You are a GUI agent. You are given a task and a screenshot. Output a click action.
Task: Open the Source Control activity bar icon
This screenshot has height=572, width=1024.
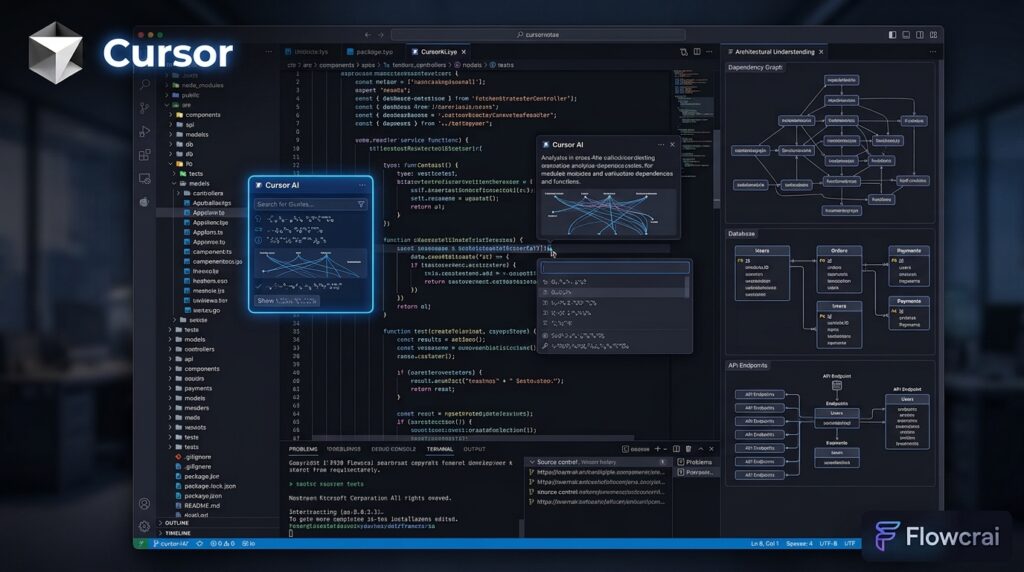click(145, 108)
